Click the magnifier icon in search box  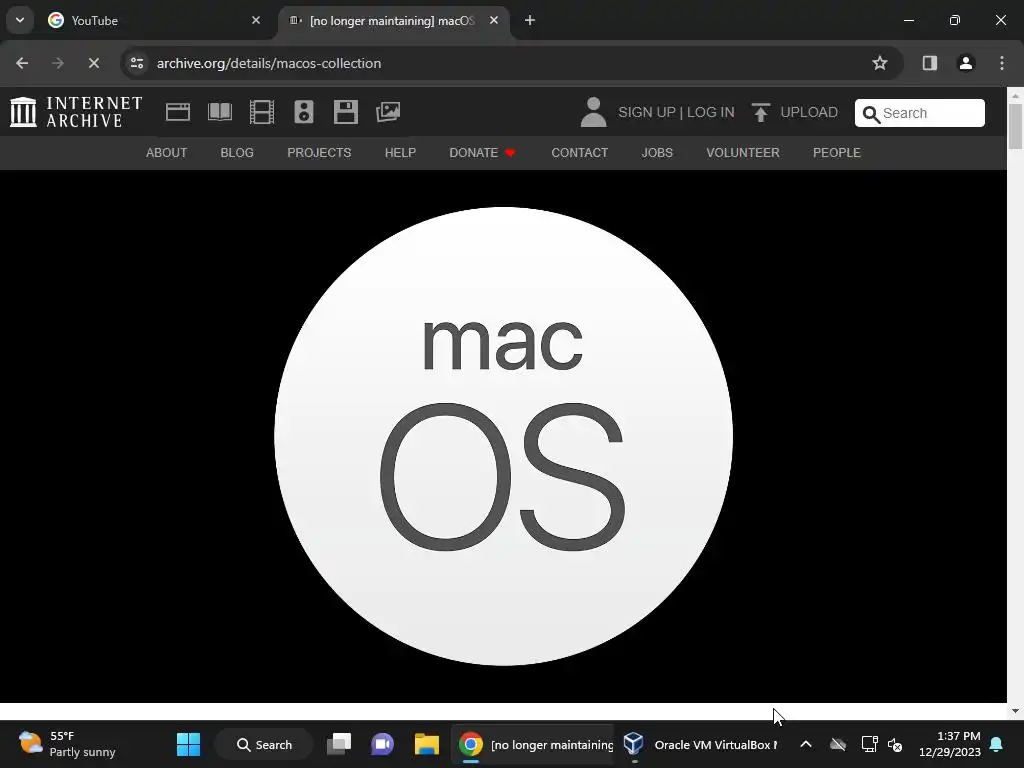click(871, 114)
